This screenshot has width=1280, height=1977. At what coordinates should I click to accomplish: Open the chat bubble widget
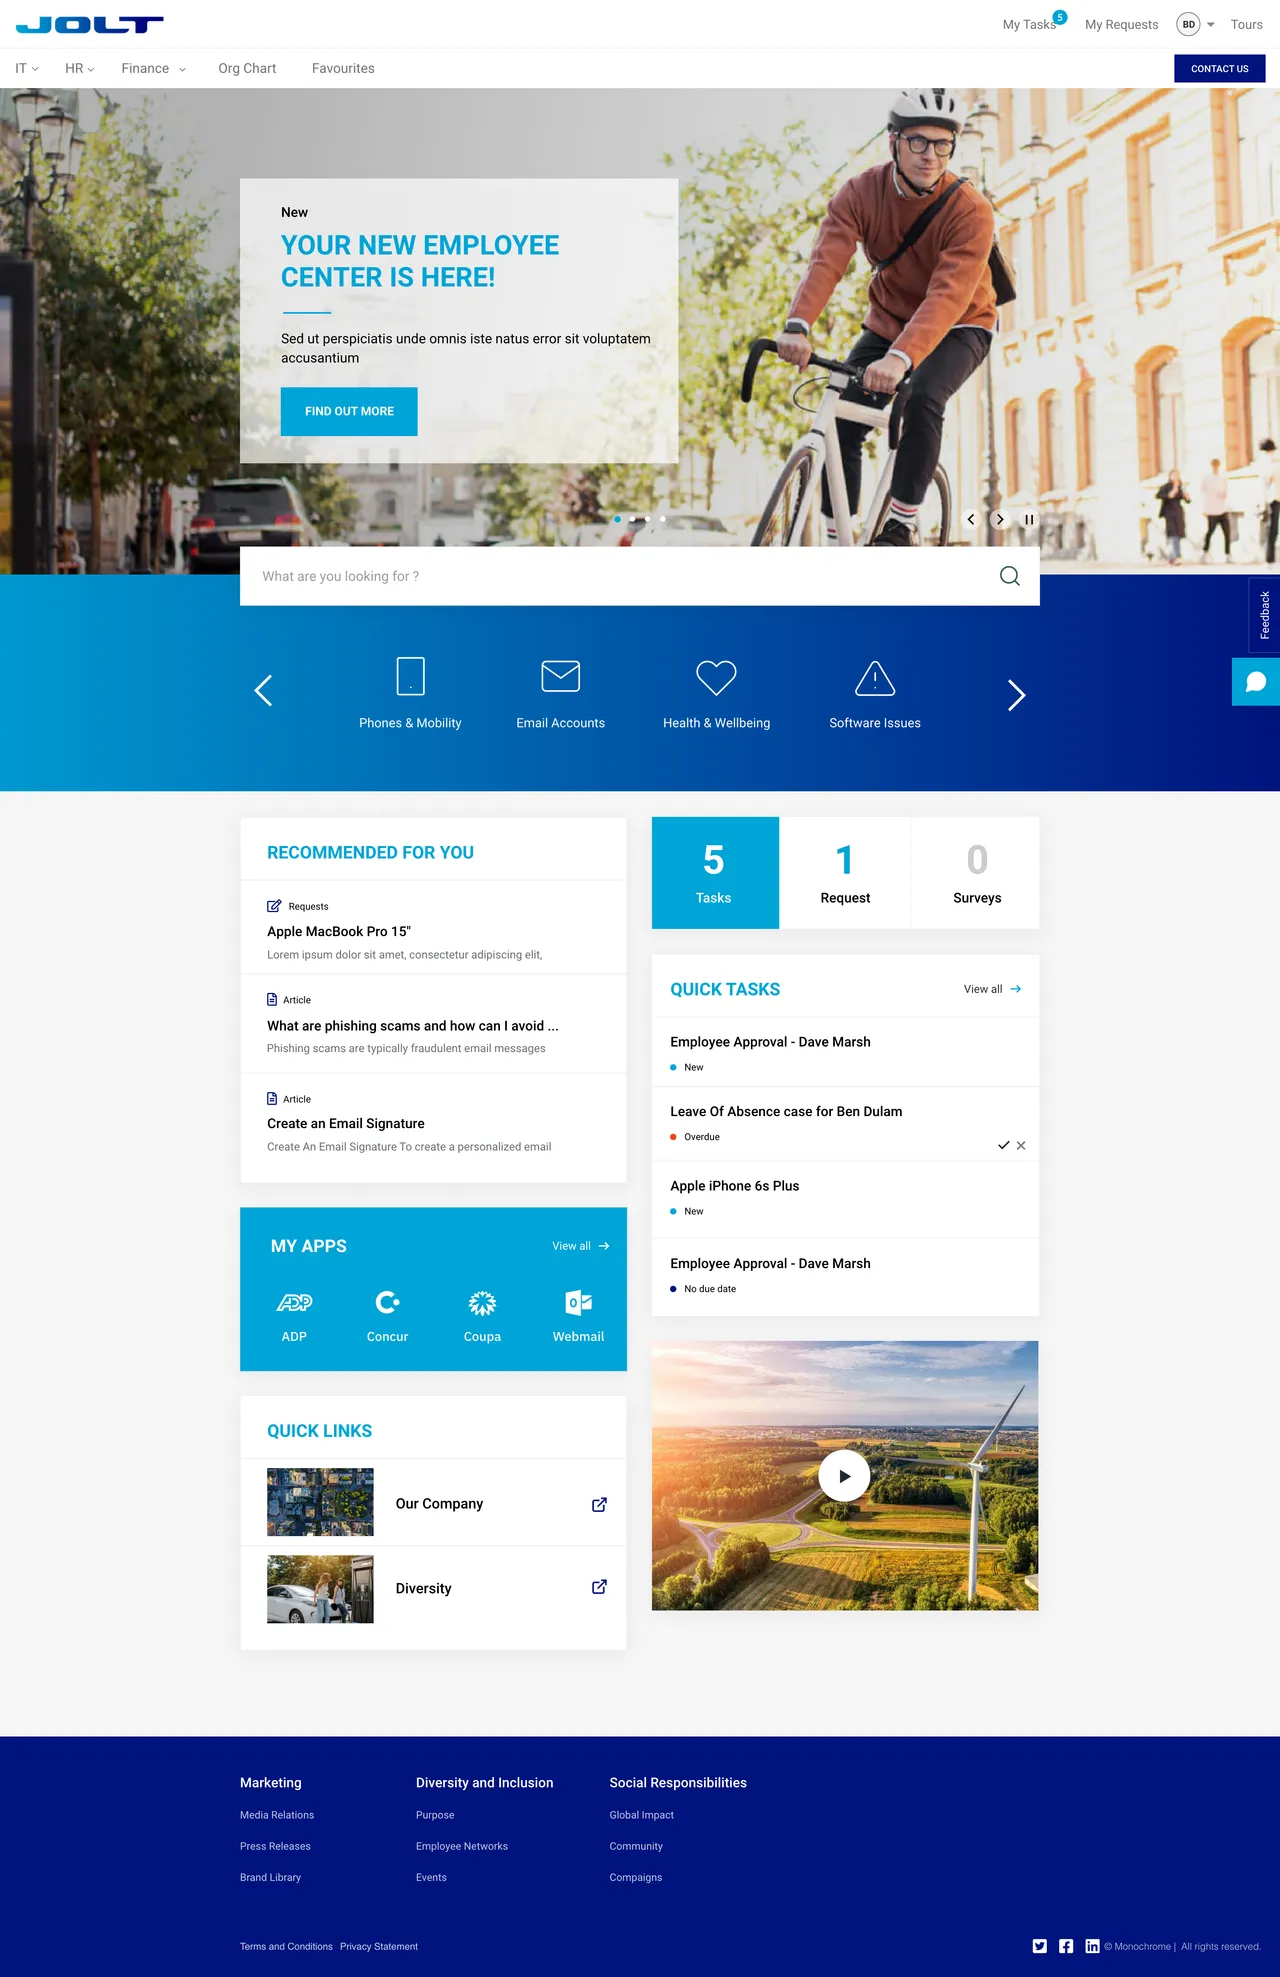[1256, 682]
